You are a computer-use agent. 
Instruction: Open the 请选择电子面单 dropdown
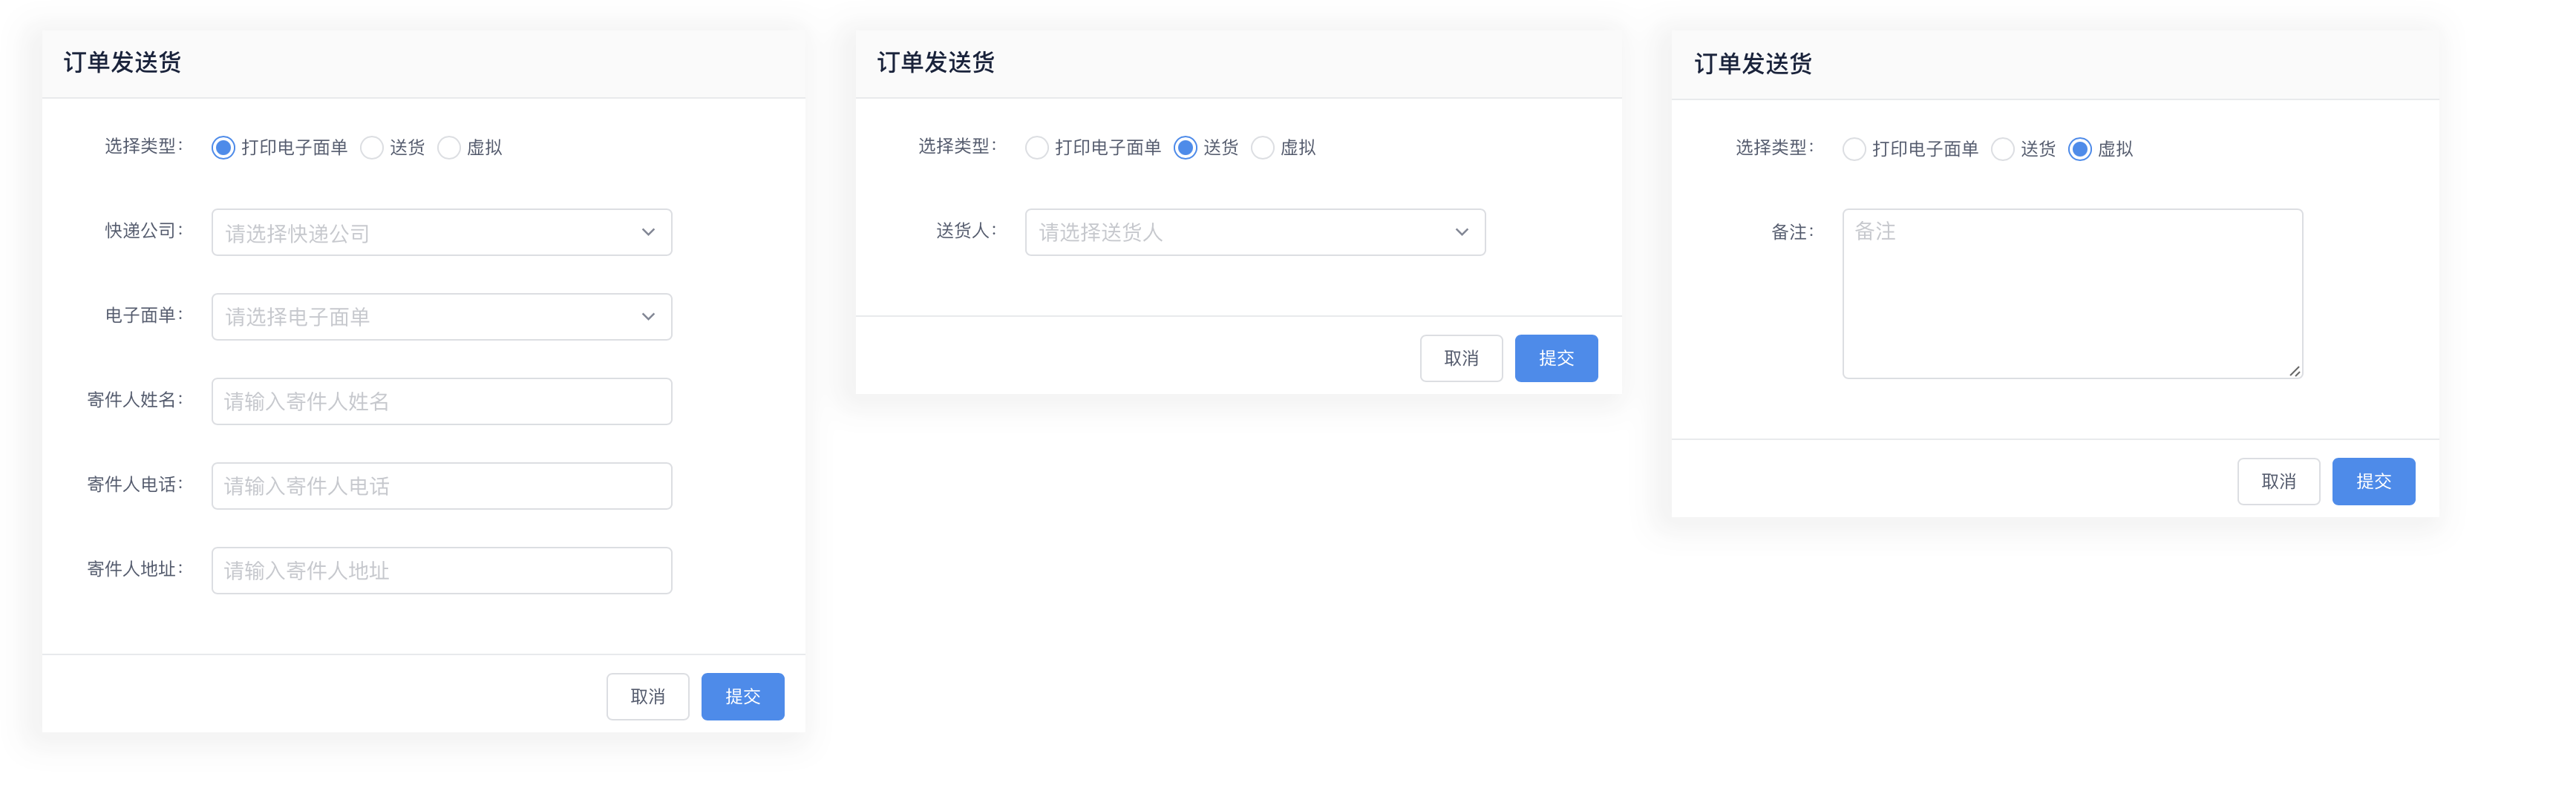point(442,317)
